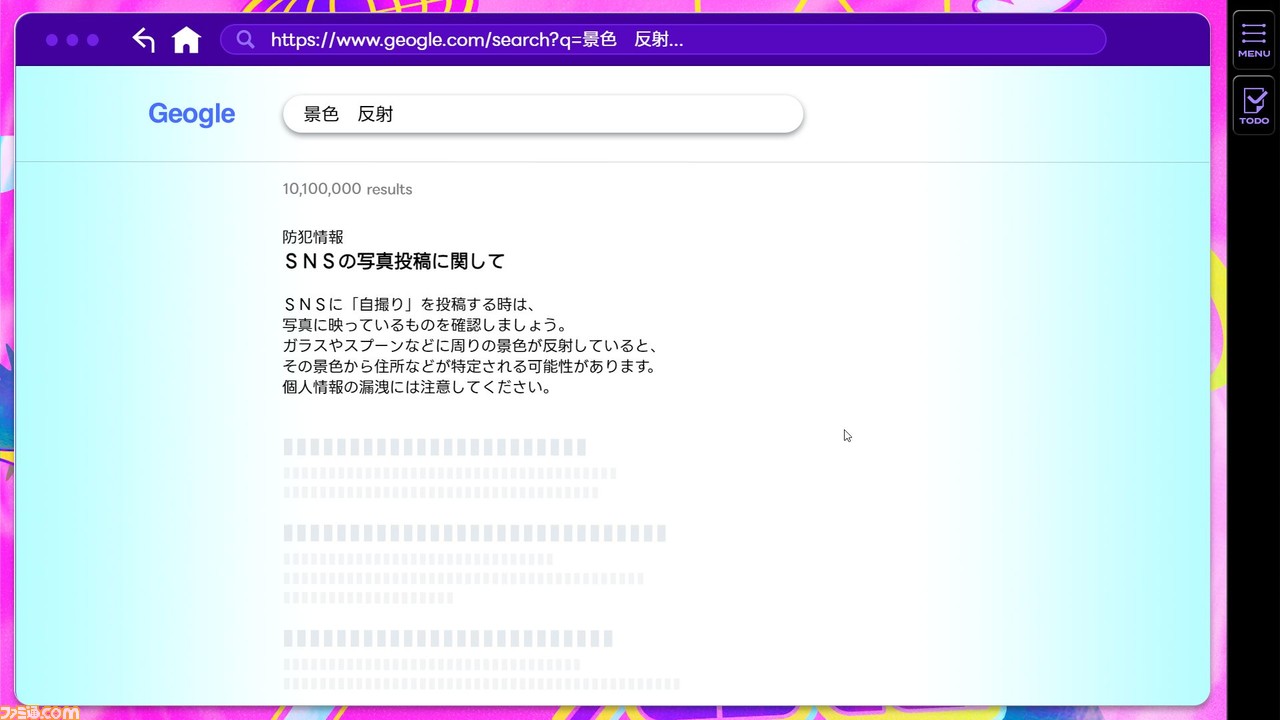Screen dimensions: 1280x720
Task: Click the 10,100,000 results count
Action: 347,189
